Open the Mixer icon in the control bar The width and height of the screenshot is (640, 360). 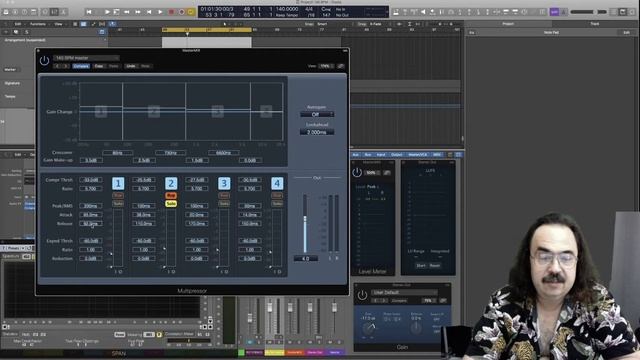coord(54,12)
